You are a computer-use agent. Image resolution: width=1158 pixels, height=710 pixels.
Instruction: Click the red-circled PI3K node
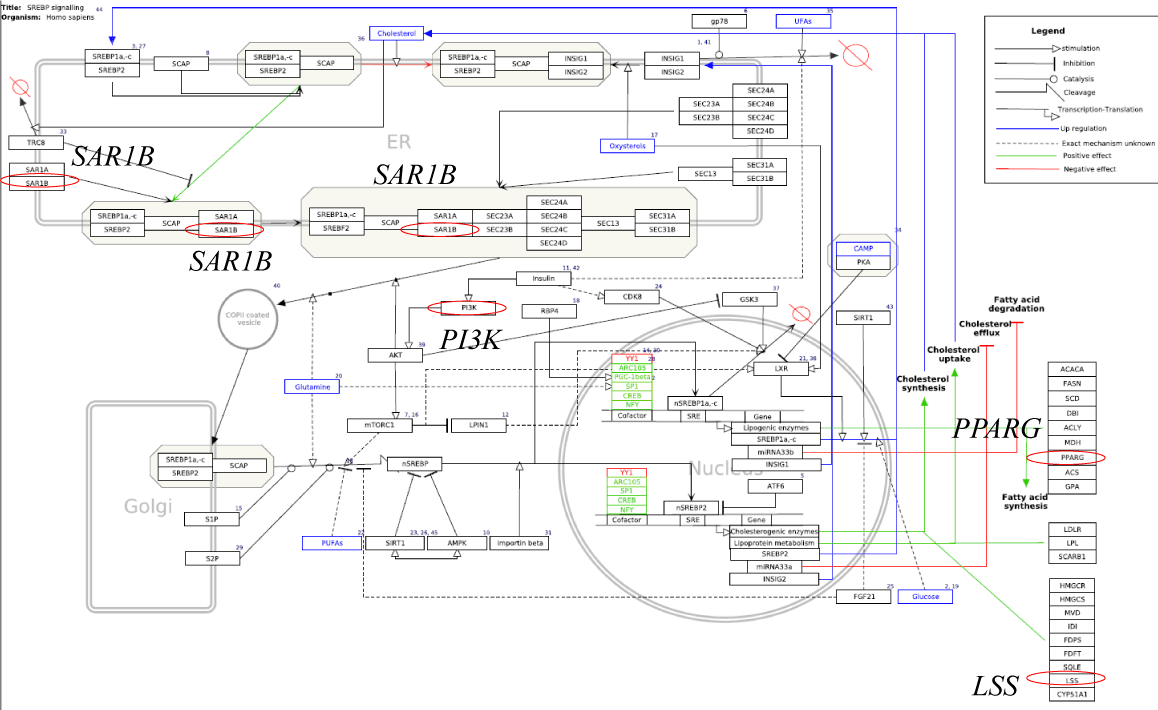(x=468, y=307)
